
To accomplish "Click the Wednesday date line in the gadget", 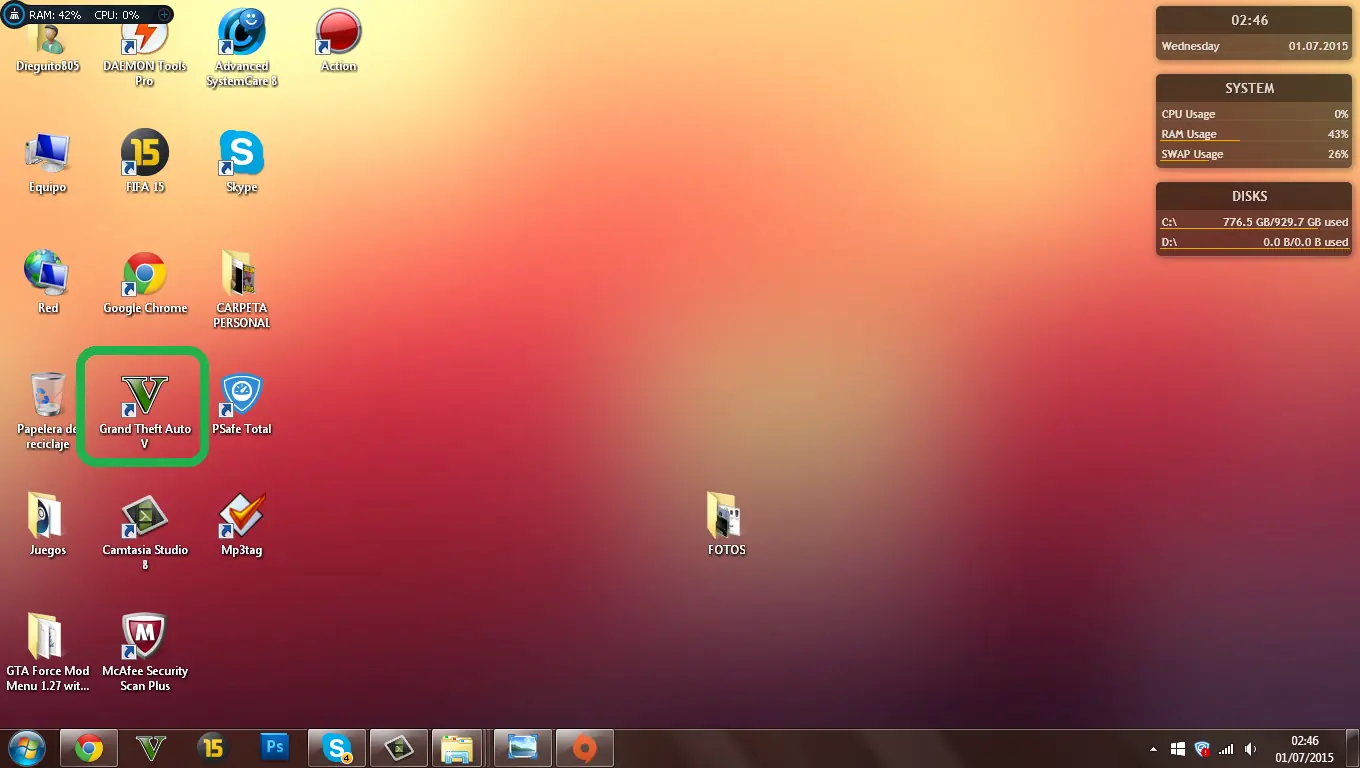I will tap(1254, 46).
